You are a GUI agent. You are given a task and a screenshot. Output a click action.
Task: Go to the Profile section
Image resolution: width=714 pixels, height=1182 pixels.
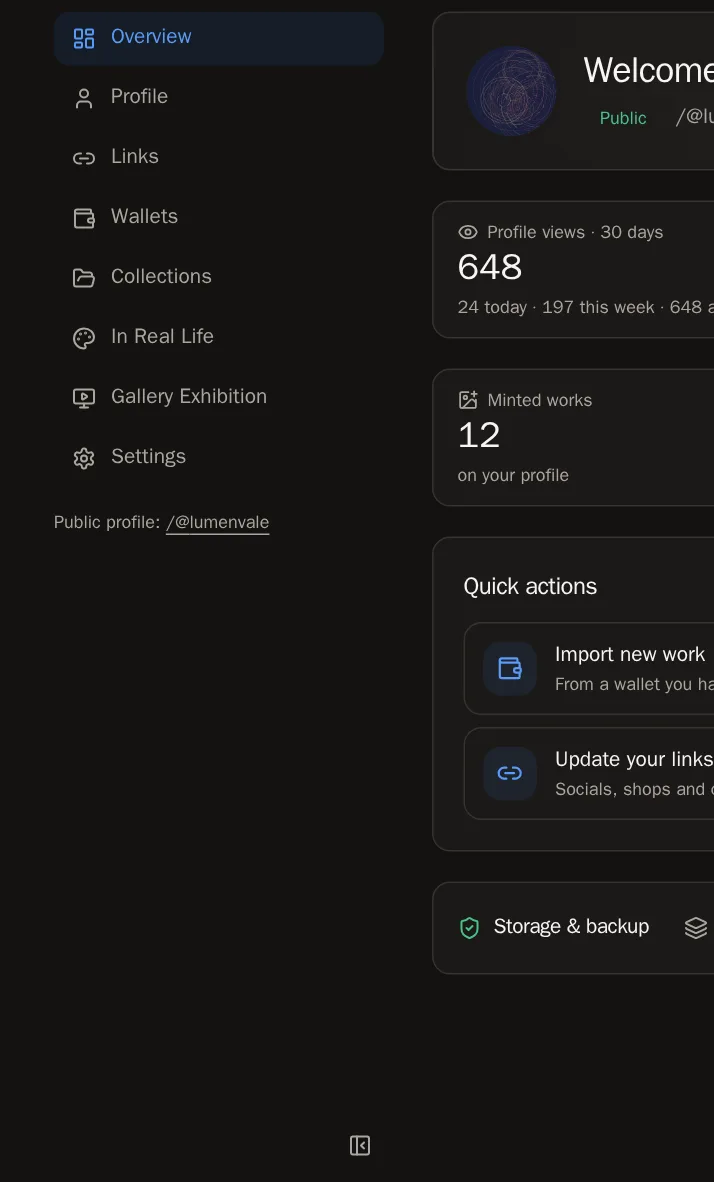219,97
